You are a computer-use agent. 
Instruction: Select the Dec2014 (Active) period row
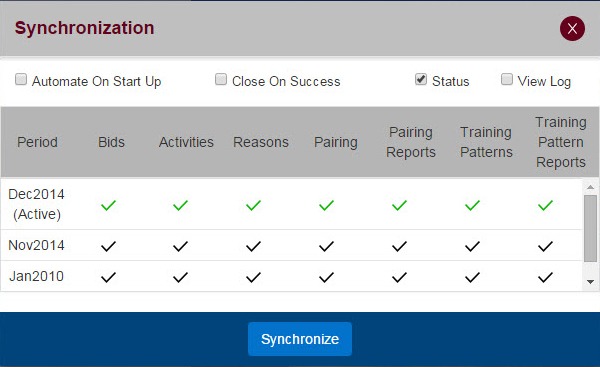tap(292, 204)
